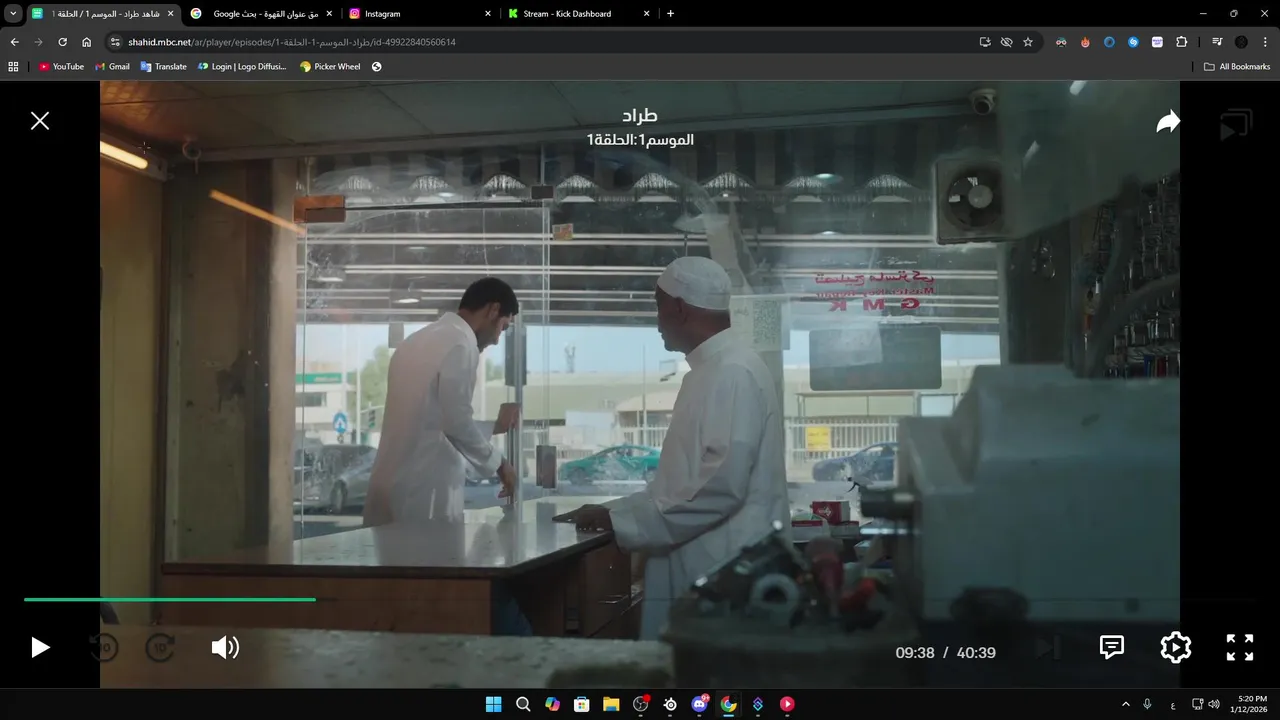The height and width of the screenshot is (720, 1280).
Task: Rewind the video 10 seconds
Action: point(103,648)
